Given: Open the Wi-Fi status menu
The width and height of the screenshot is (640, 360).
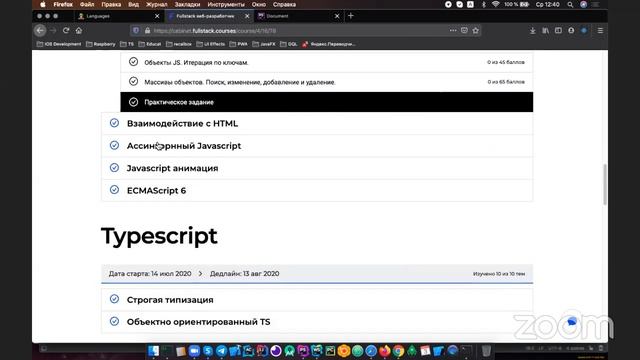Looking at the screenshot, I should coord(495,4).
